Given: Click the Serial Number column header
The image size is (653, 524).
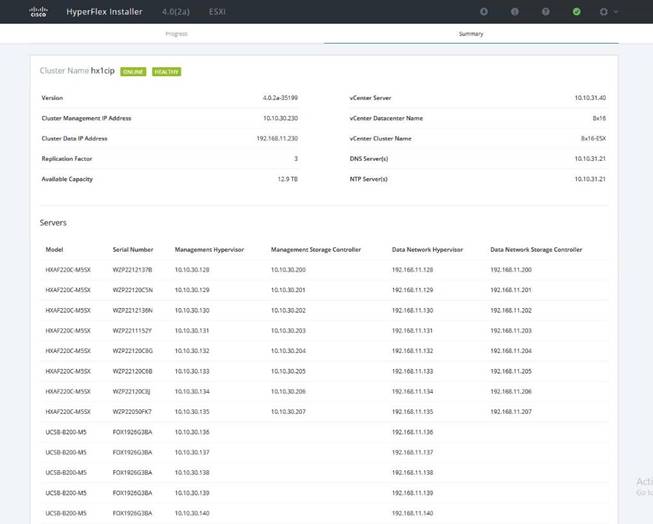Looking at the screenshot, I should 133,250.
